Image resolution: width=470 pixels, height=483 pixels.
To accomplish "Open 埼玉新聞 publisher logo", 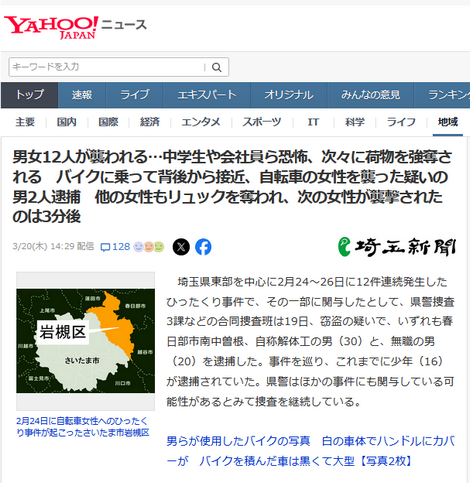I will (396, 247).
